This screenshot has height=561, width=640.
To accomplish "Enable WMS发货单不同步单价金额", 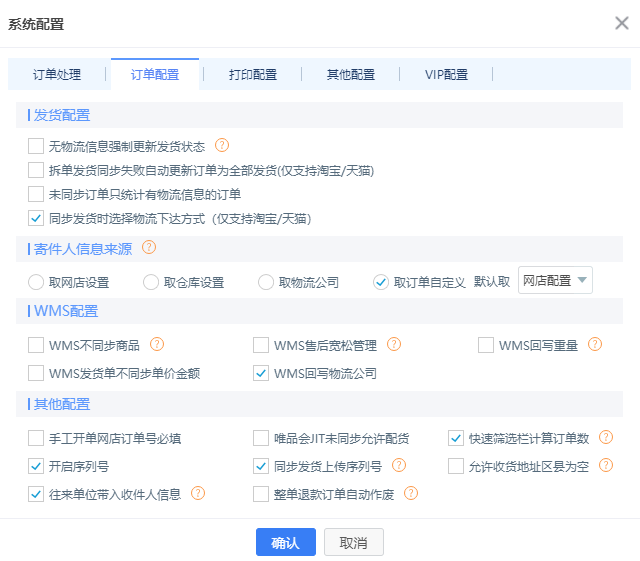I will tap(36, 373).
